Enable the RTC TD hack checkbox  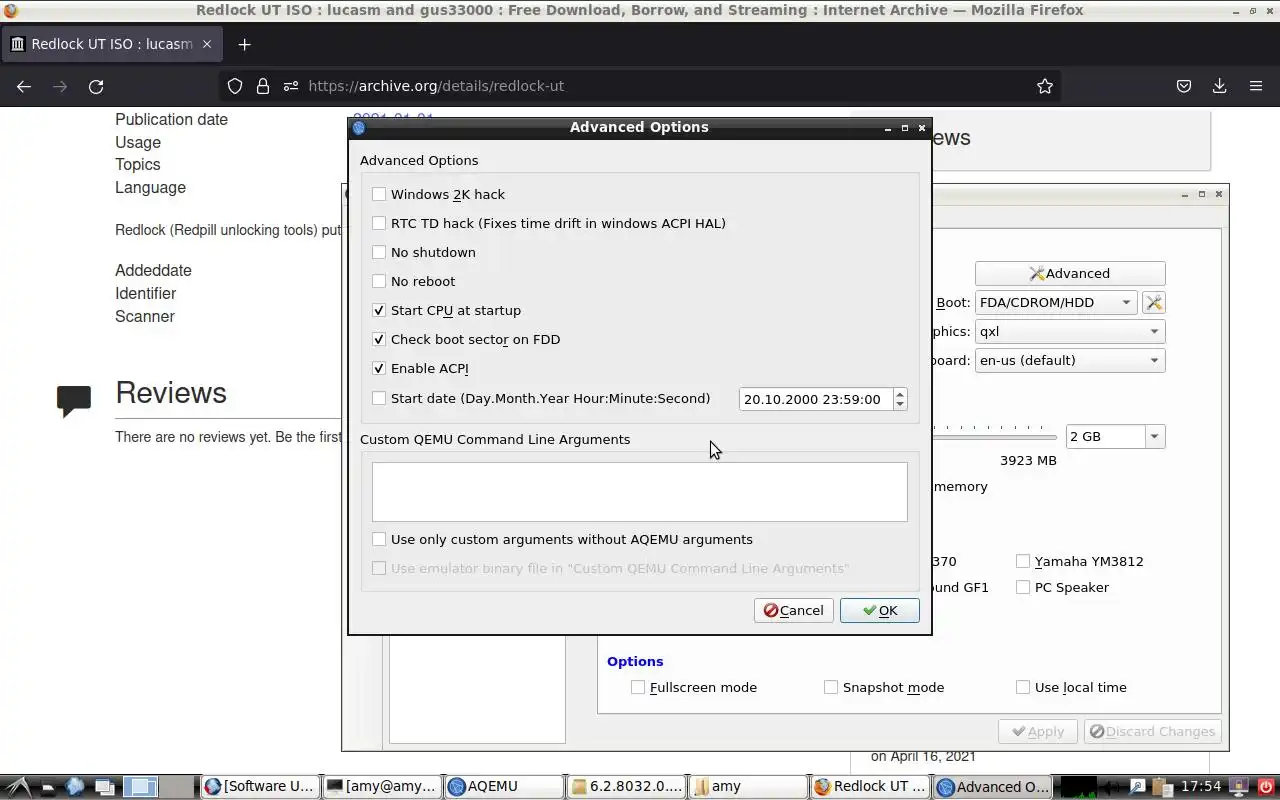379,223
